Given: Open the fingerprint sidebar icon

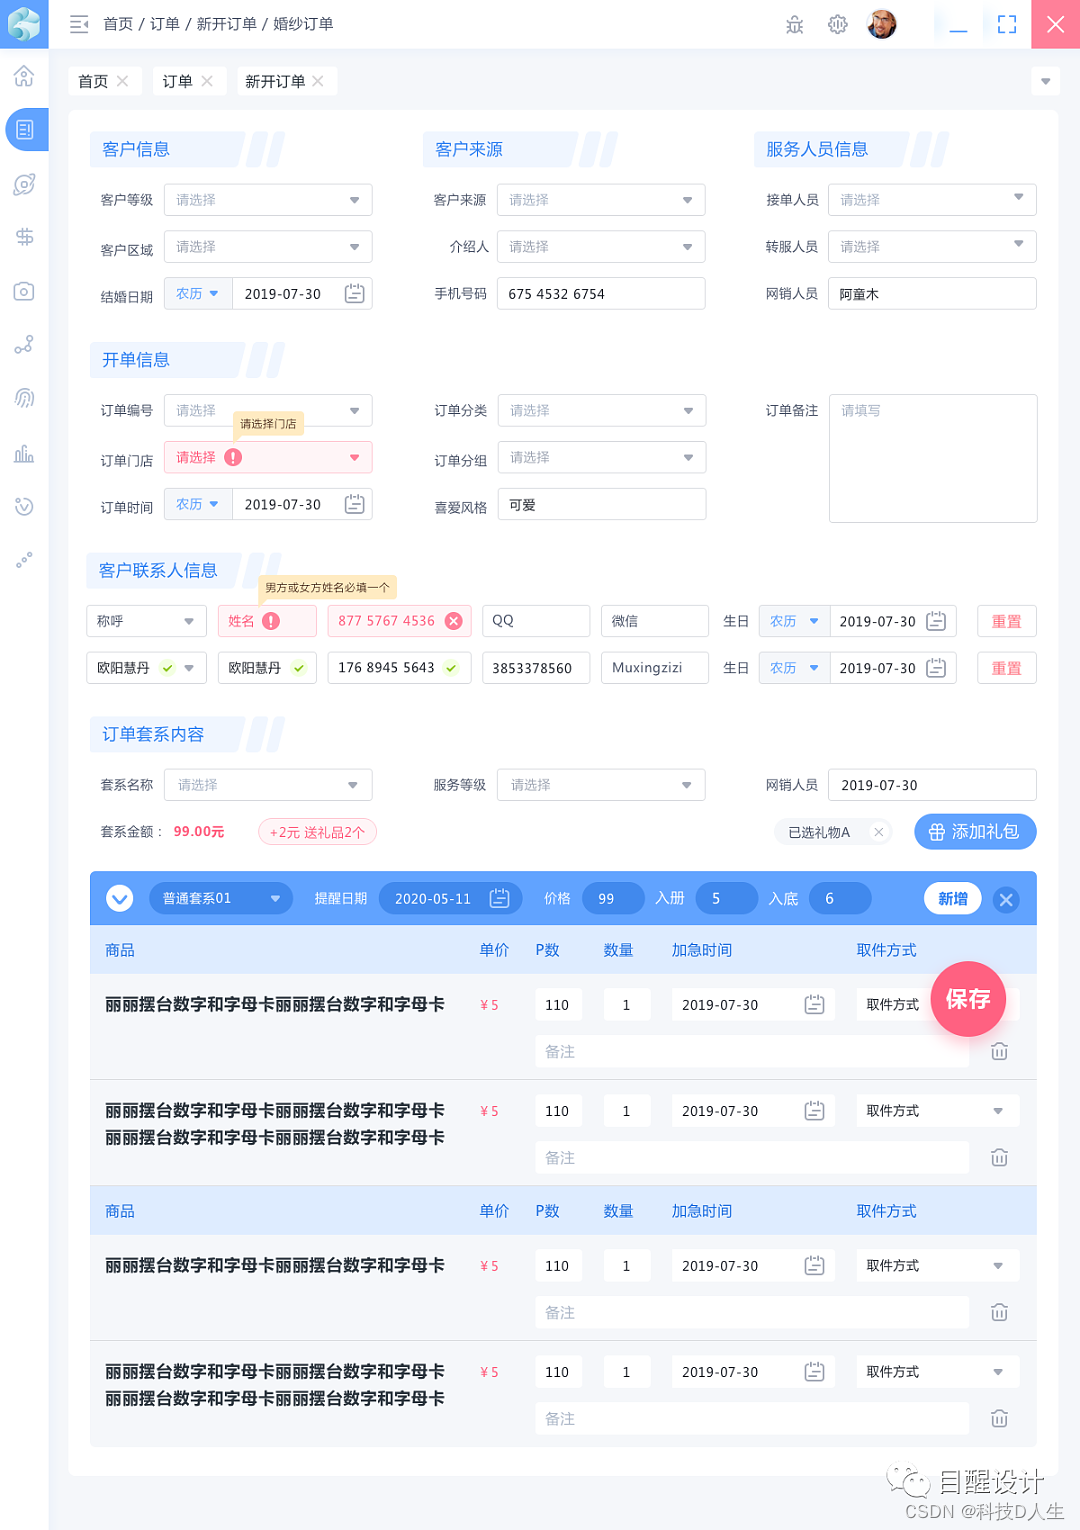Looking at the screenshot, I should 24,398.
